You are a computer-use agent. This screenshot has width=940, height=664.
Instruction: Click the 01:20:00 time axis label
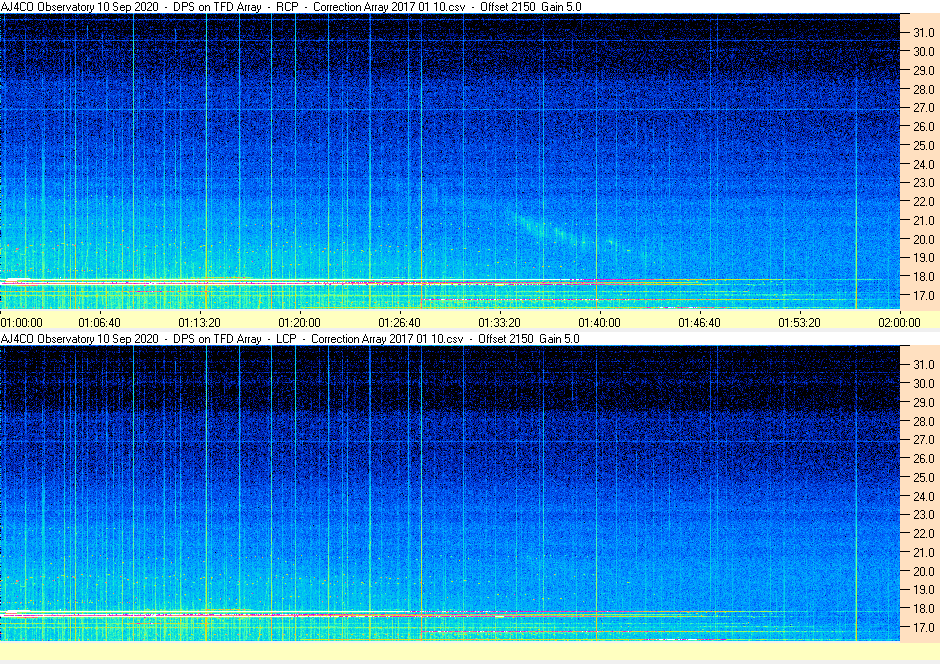[x=299, y=322]
